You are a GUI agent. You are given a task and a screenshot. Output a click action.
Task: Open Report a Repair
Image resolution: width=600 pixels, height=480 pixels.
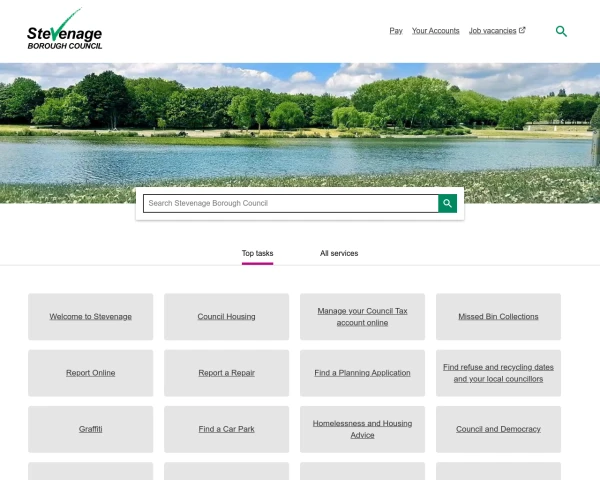226,373
